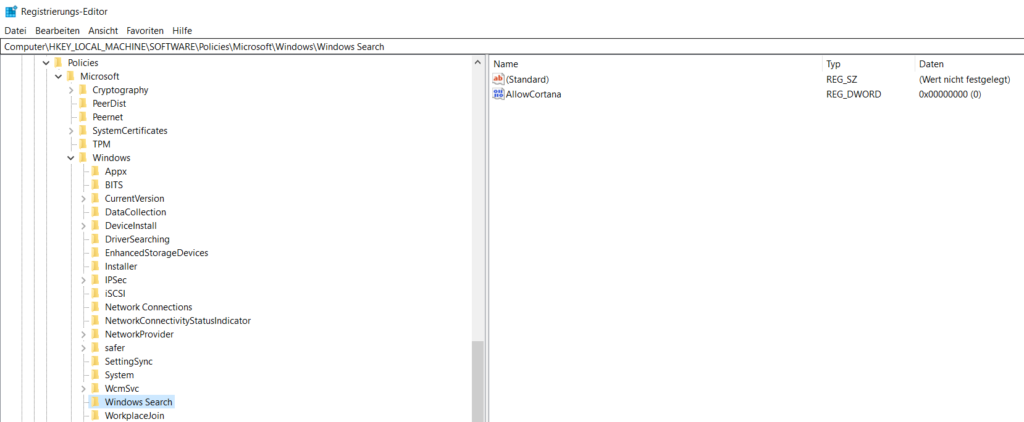Select the SystemCertificates key label

(130, 131)
